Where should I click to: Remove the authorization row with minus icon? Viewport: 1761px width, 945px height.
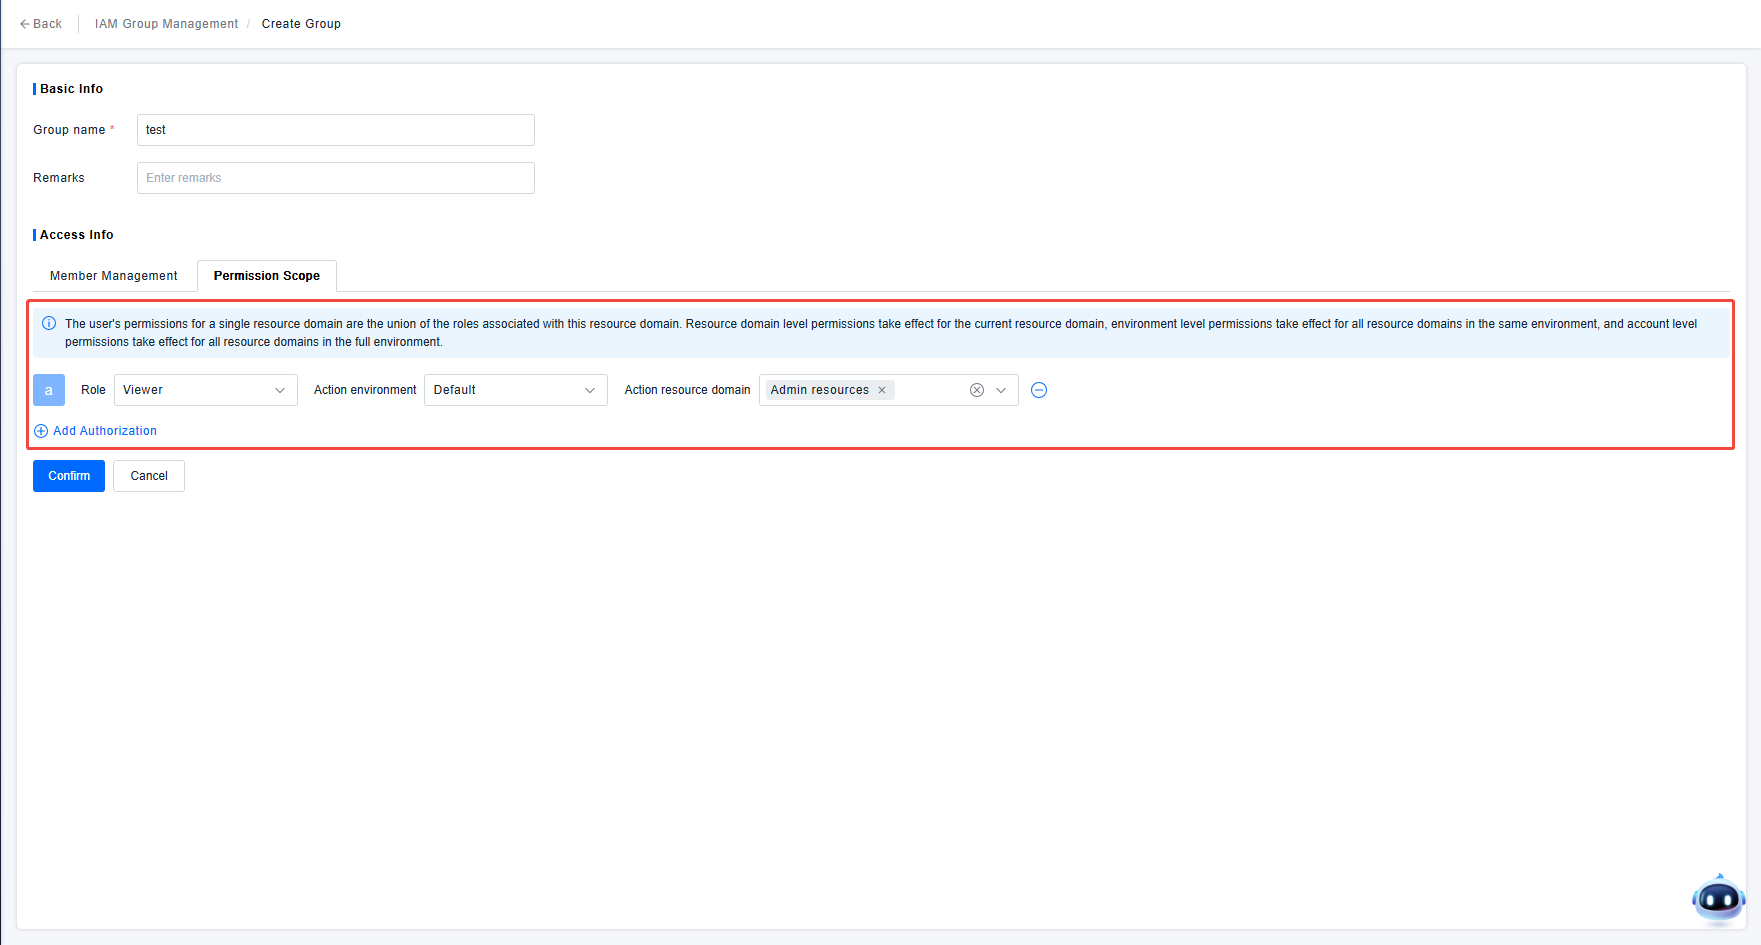pos(1039,390)
